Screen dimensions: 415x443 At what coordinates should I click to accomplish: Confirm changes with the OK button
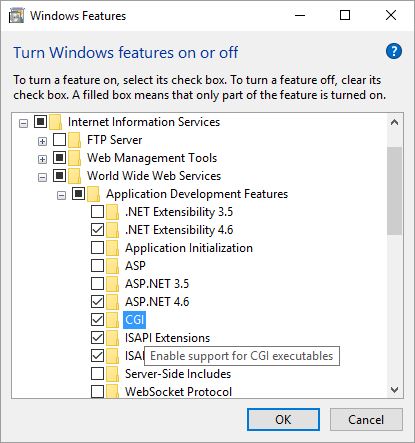[283, 420]
